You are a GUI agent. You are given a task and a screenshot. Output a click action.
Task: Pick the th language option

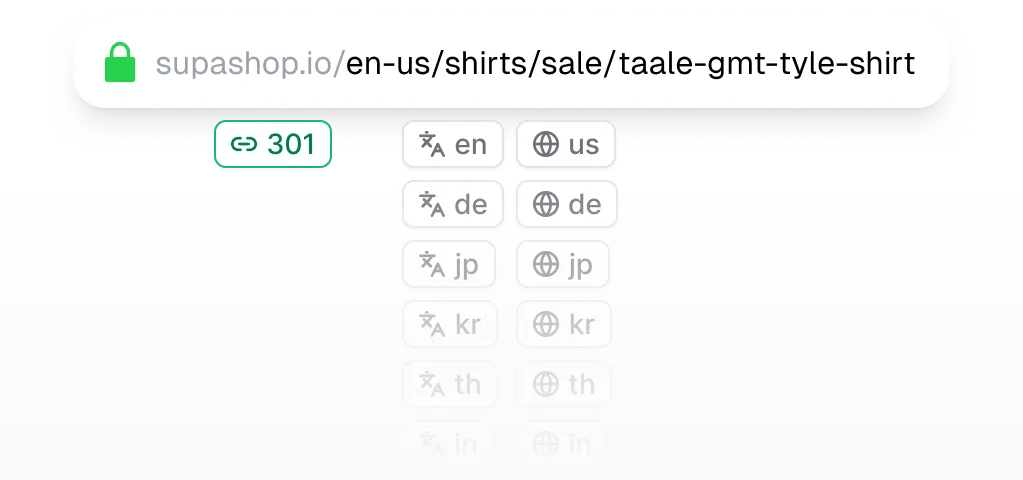tap(450, 384)
